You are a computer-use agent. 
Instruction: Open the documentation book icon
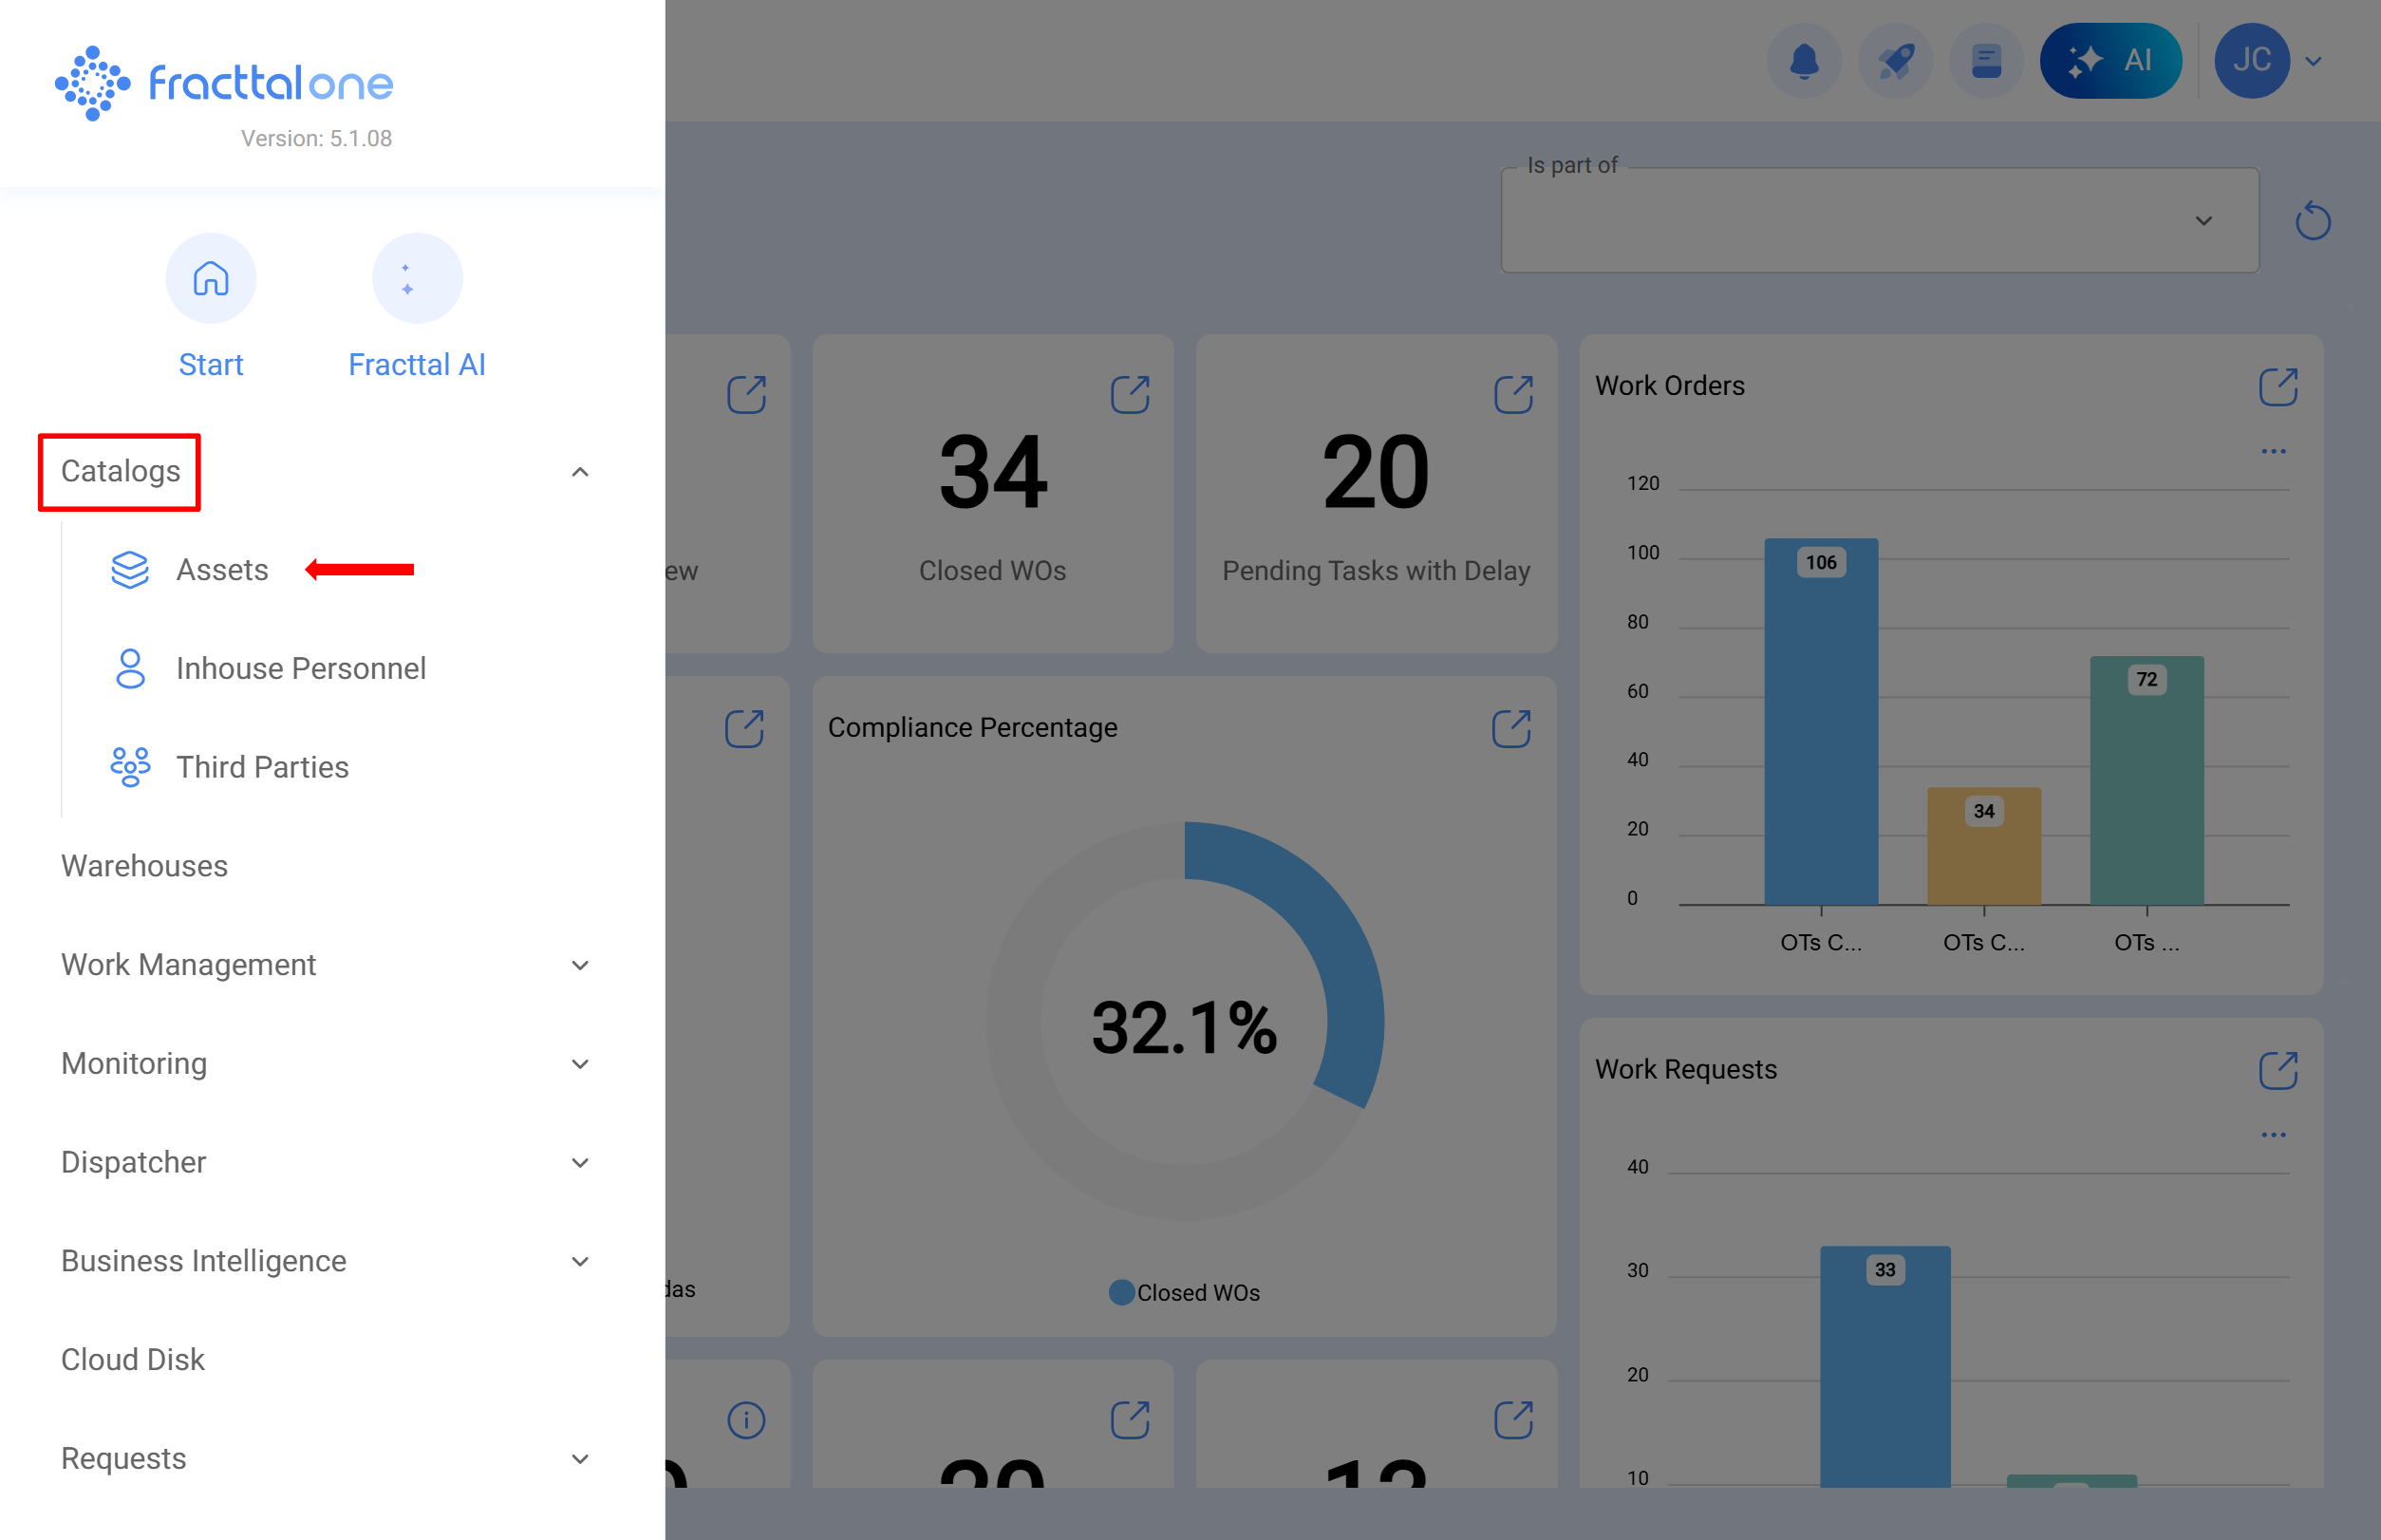[1985, 60]
